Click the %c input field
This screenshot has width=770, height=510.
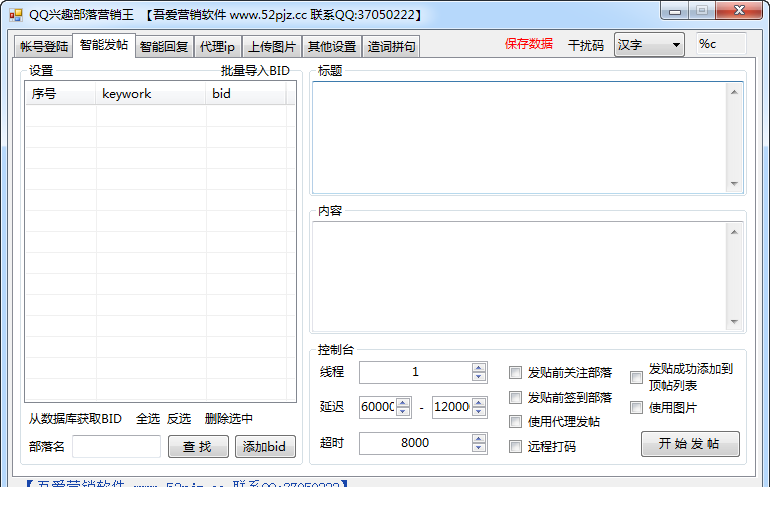point(721,44)
